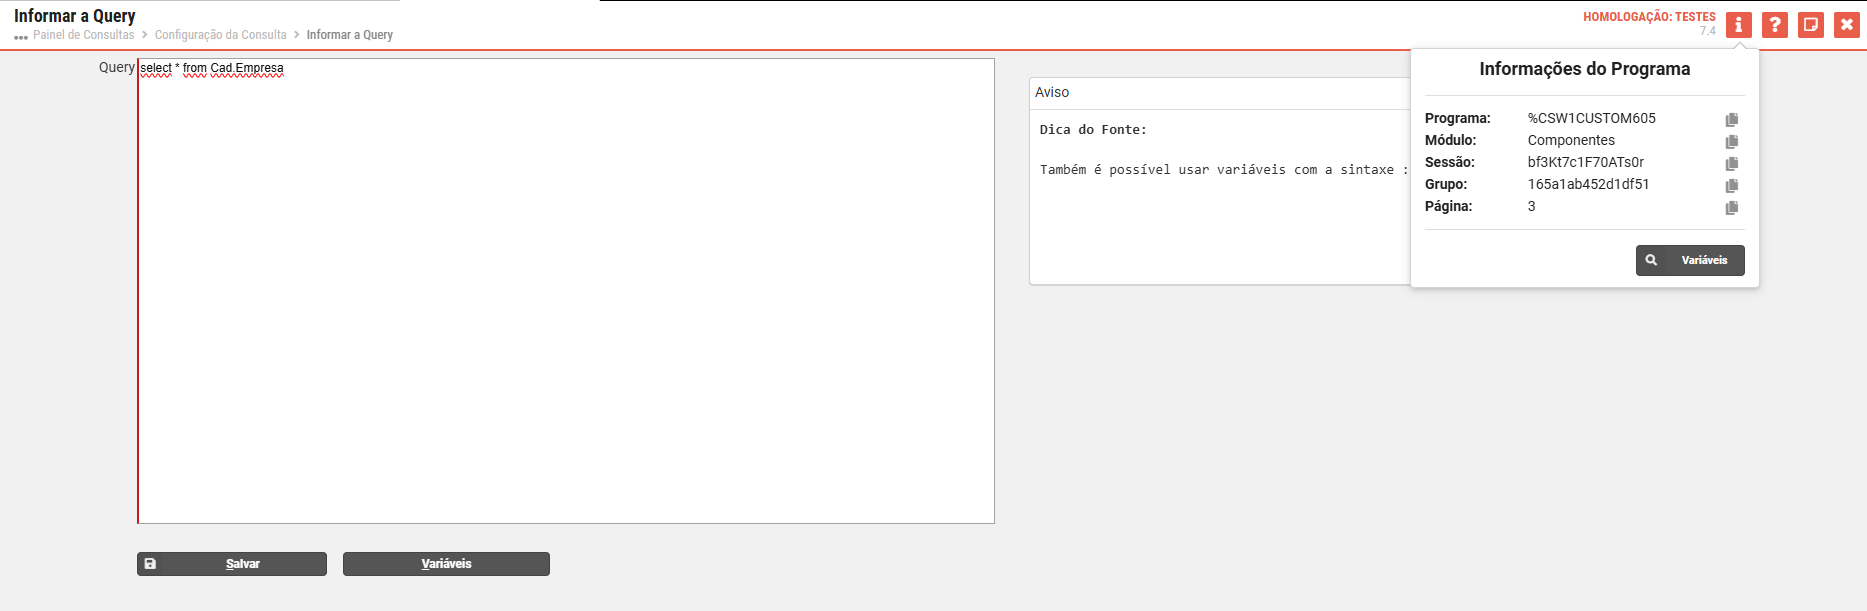Click the Informar a Query breadcrumb item
The height and width of the screenshot is (611, 1867).
point(349,35)
